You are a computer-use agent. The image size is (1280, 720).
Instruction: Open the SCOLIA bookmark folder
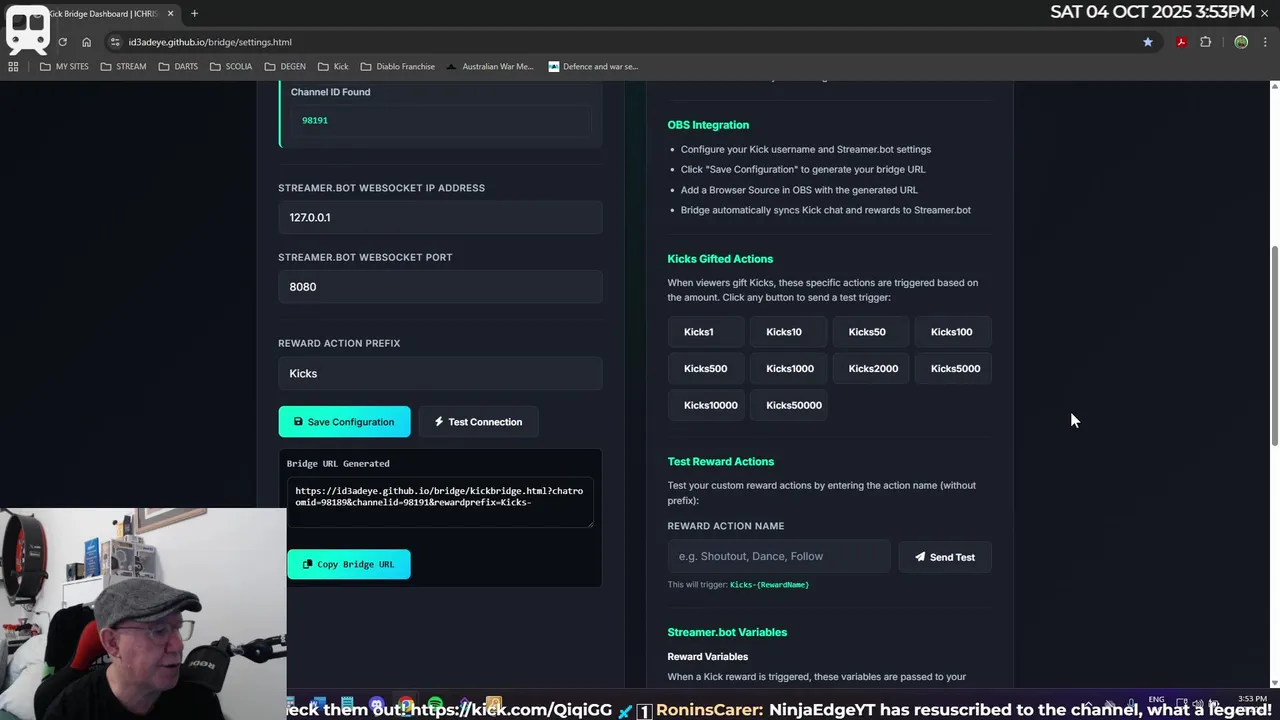(x=231, y=67)
